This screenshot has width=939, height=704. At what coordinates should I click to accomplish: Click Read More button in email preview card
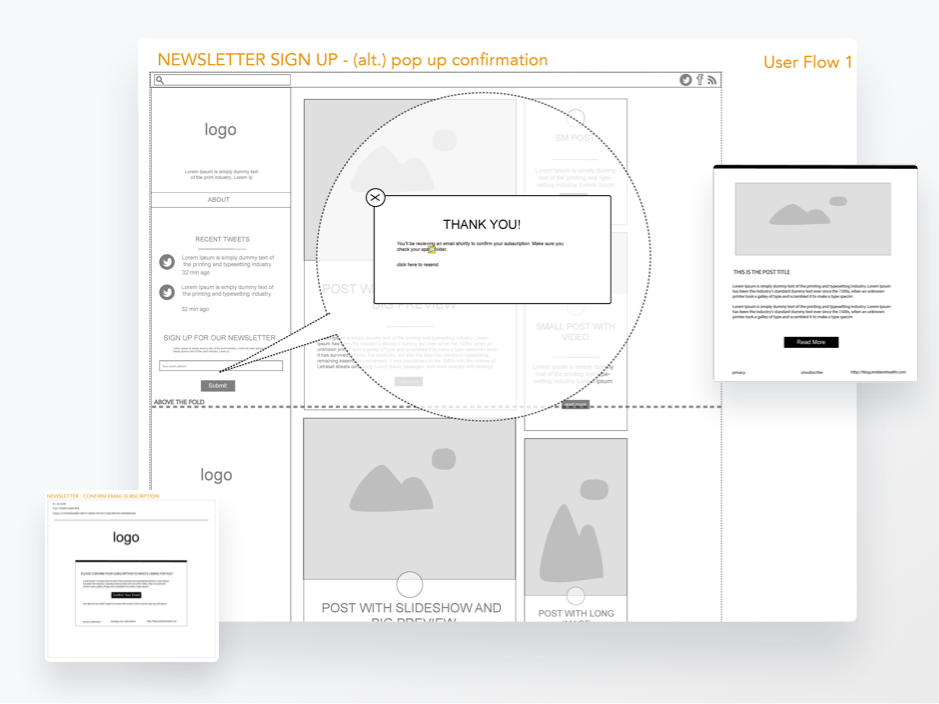pyautogui.click(x=811, y=342)
